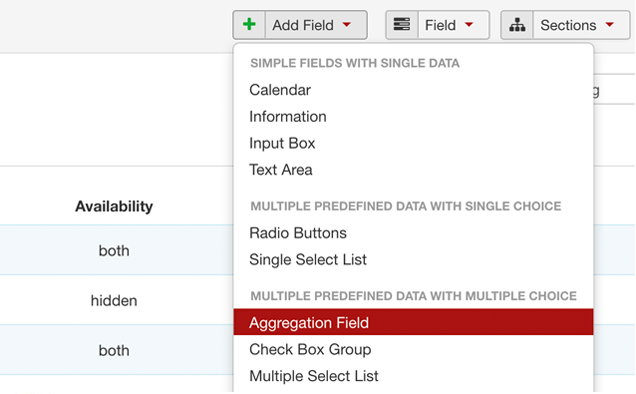Expand the Sections dropdown
Image resolution: width=636 pixels, height=394 pixels.
[x=581, y=25]
